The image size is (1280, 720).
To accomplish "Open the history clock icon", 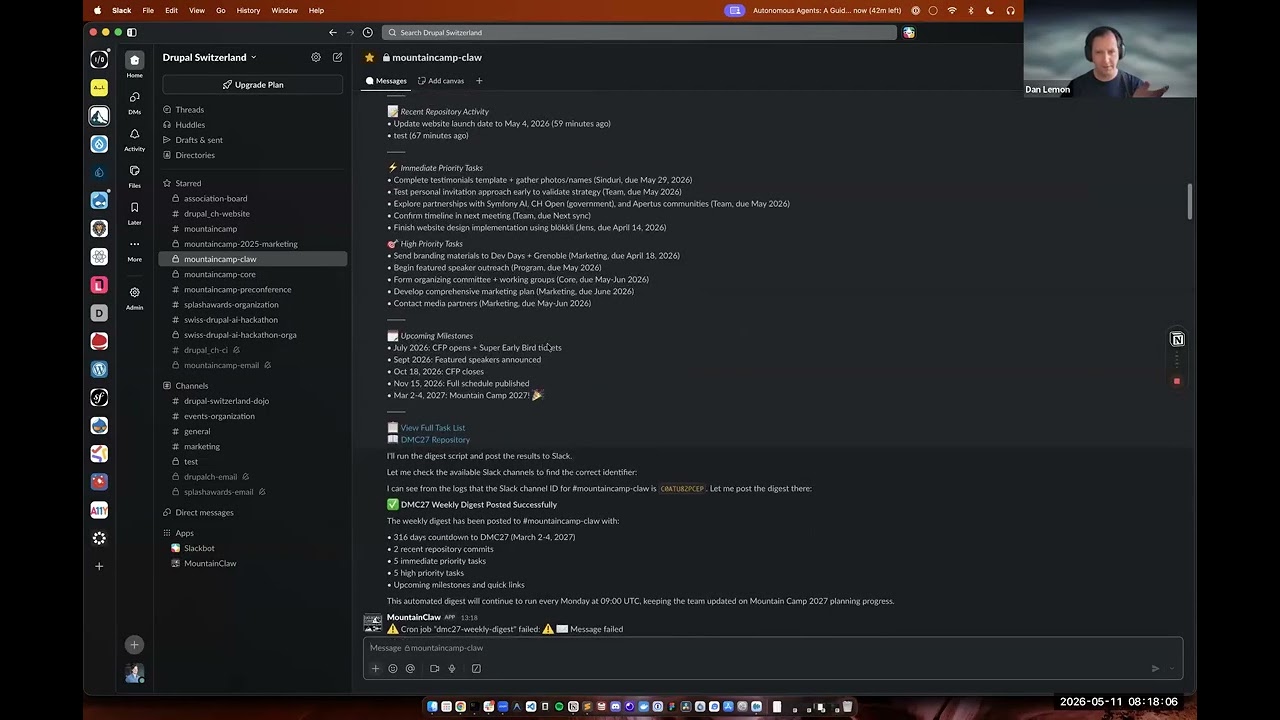I will (x=368, y=32).
